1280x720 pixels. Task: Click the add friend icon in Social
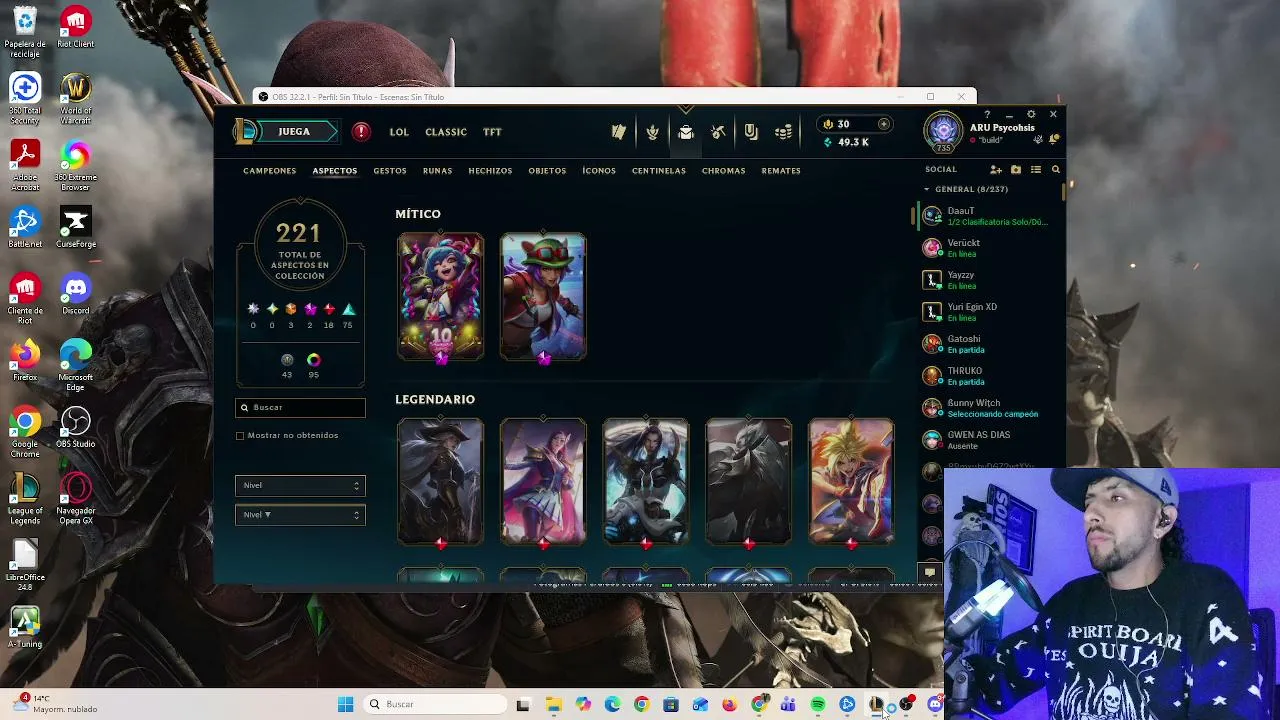(x=996, y=170)
